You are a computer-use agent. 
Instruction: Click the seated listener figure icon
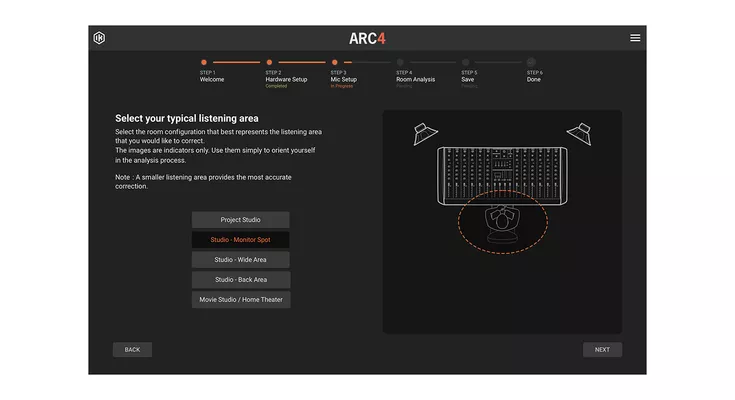click(x=502, y=222)
